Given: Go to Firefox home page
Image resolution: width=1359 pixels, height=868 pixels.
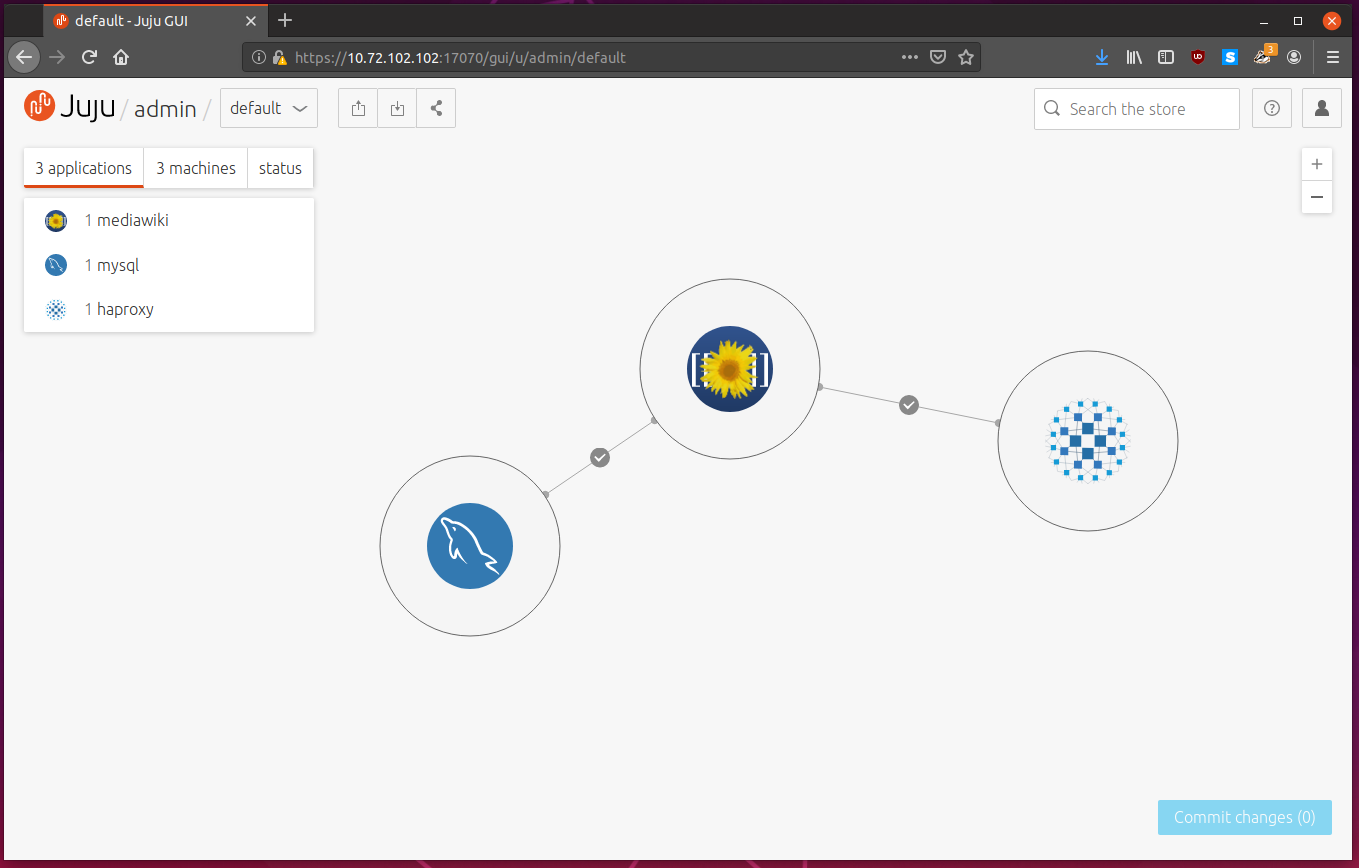Looking at the screenshot, I should pos(121,57).
